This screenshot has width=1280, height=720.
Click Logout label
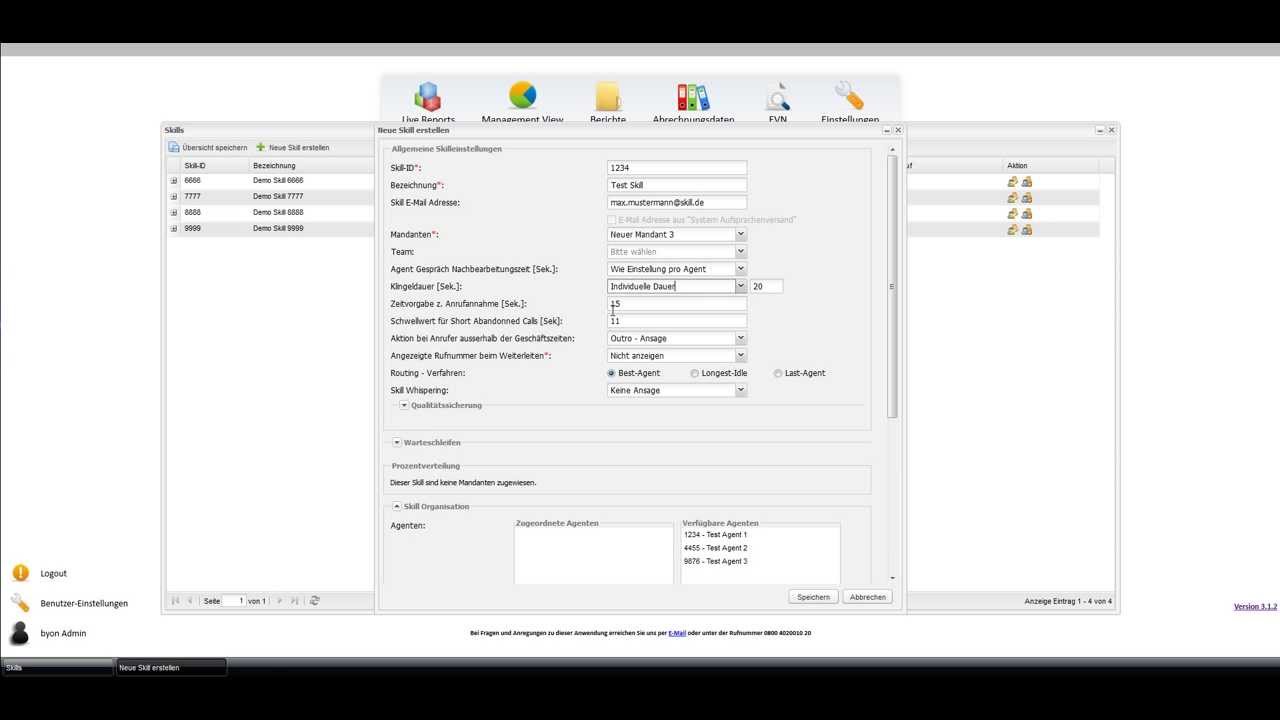pos(54,573)
